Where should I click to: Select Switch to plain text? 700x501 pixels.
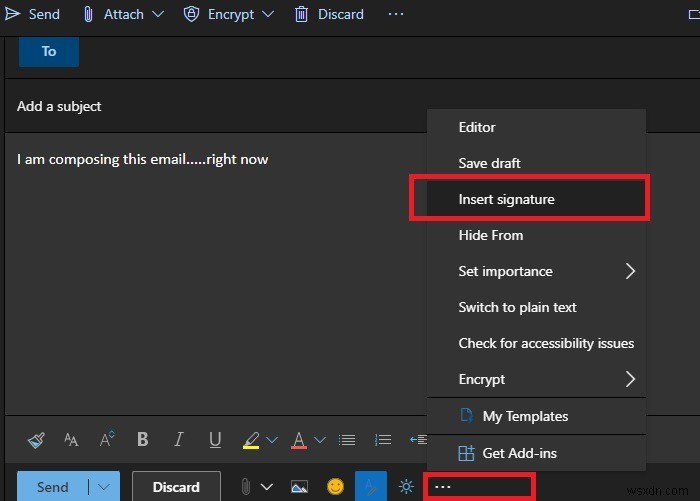point(536,307)
